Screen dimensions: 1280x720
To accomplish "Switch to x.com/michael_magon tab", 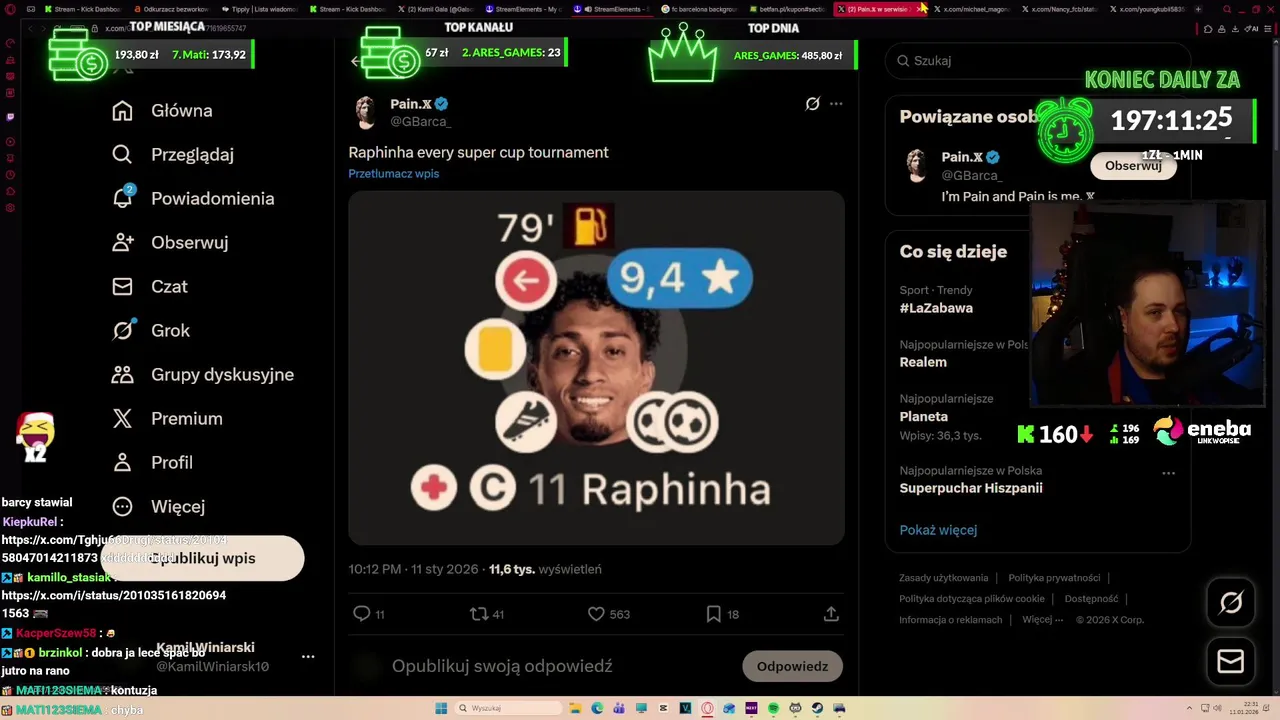I will pyautogui.click(x=970, y=9).
